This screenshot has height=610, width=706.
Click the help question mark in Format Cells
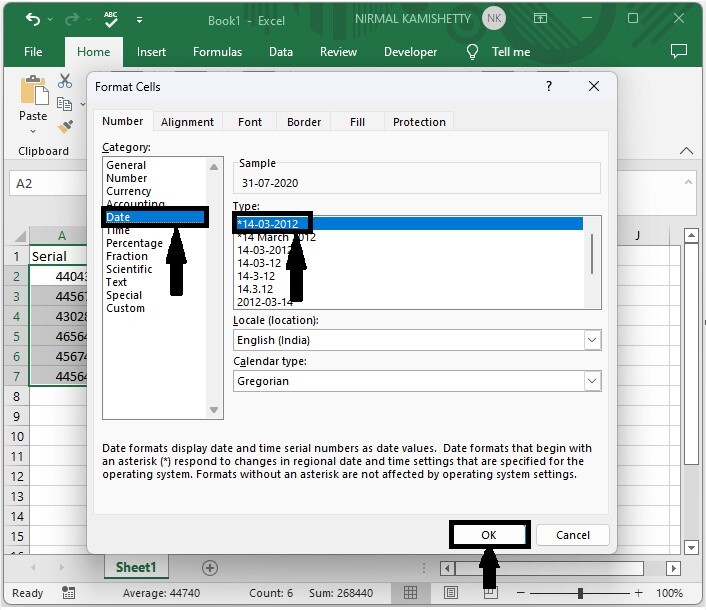(548, 87)
